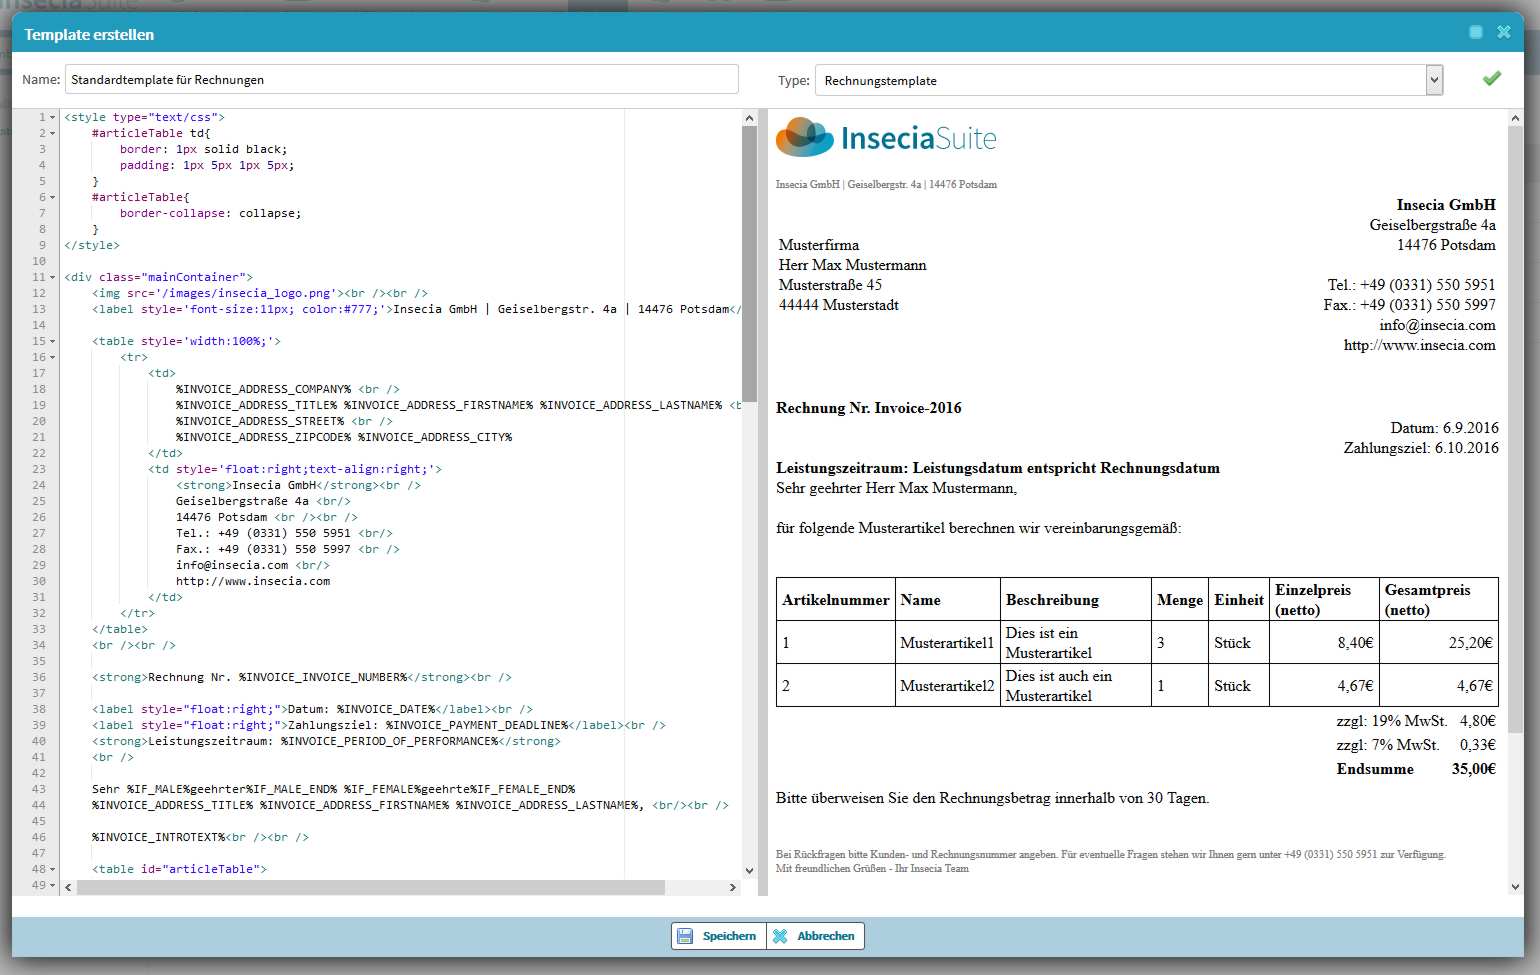Click the InseciaSuite logo in preview
Image resolution: width=1540 pixels, height=975 pixels.
click(886, 137)
